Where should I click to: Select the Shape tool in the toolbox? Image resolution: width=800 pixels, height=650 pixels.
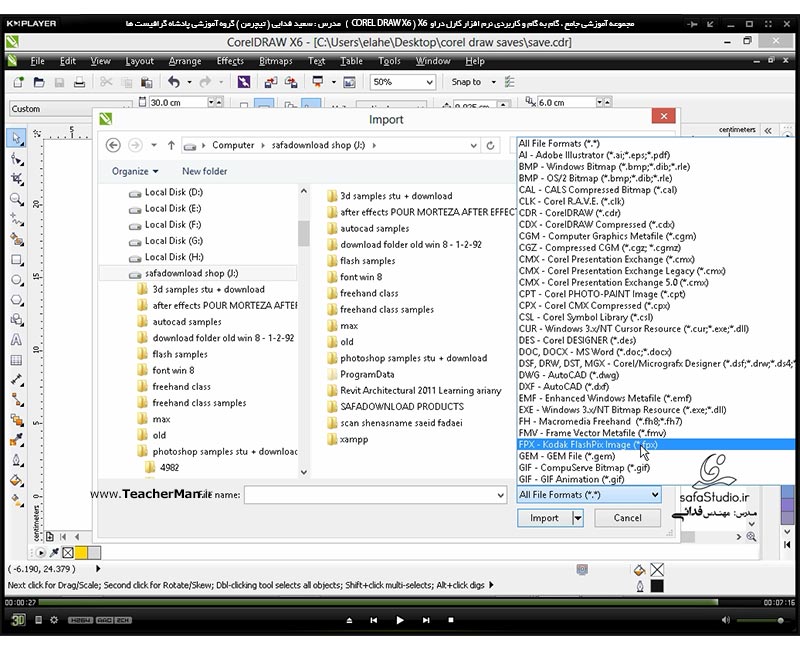pos(17,159)
